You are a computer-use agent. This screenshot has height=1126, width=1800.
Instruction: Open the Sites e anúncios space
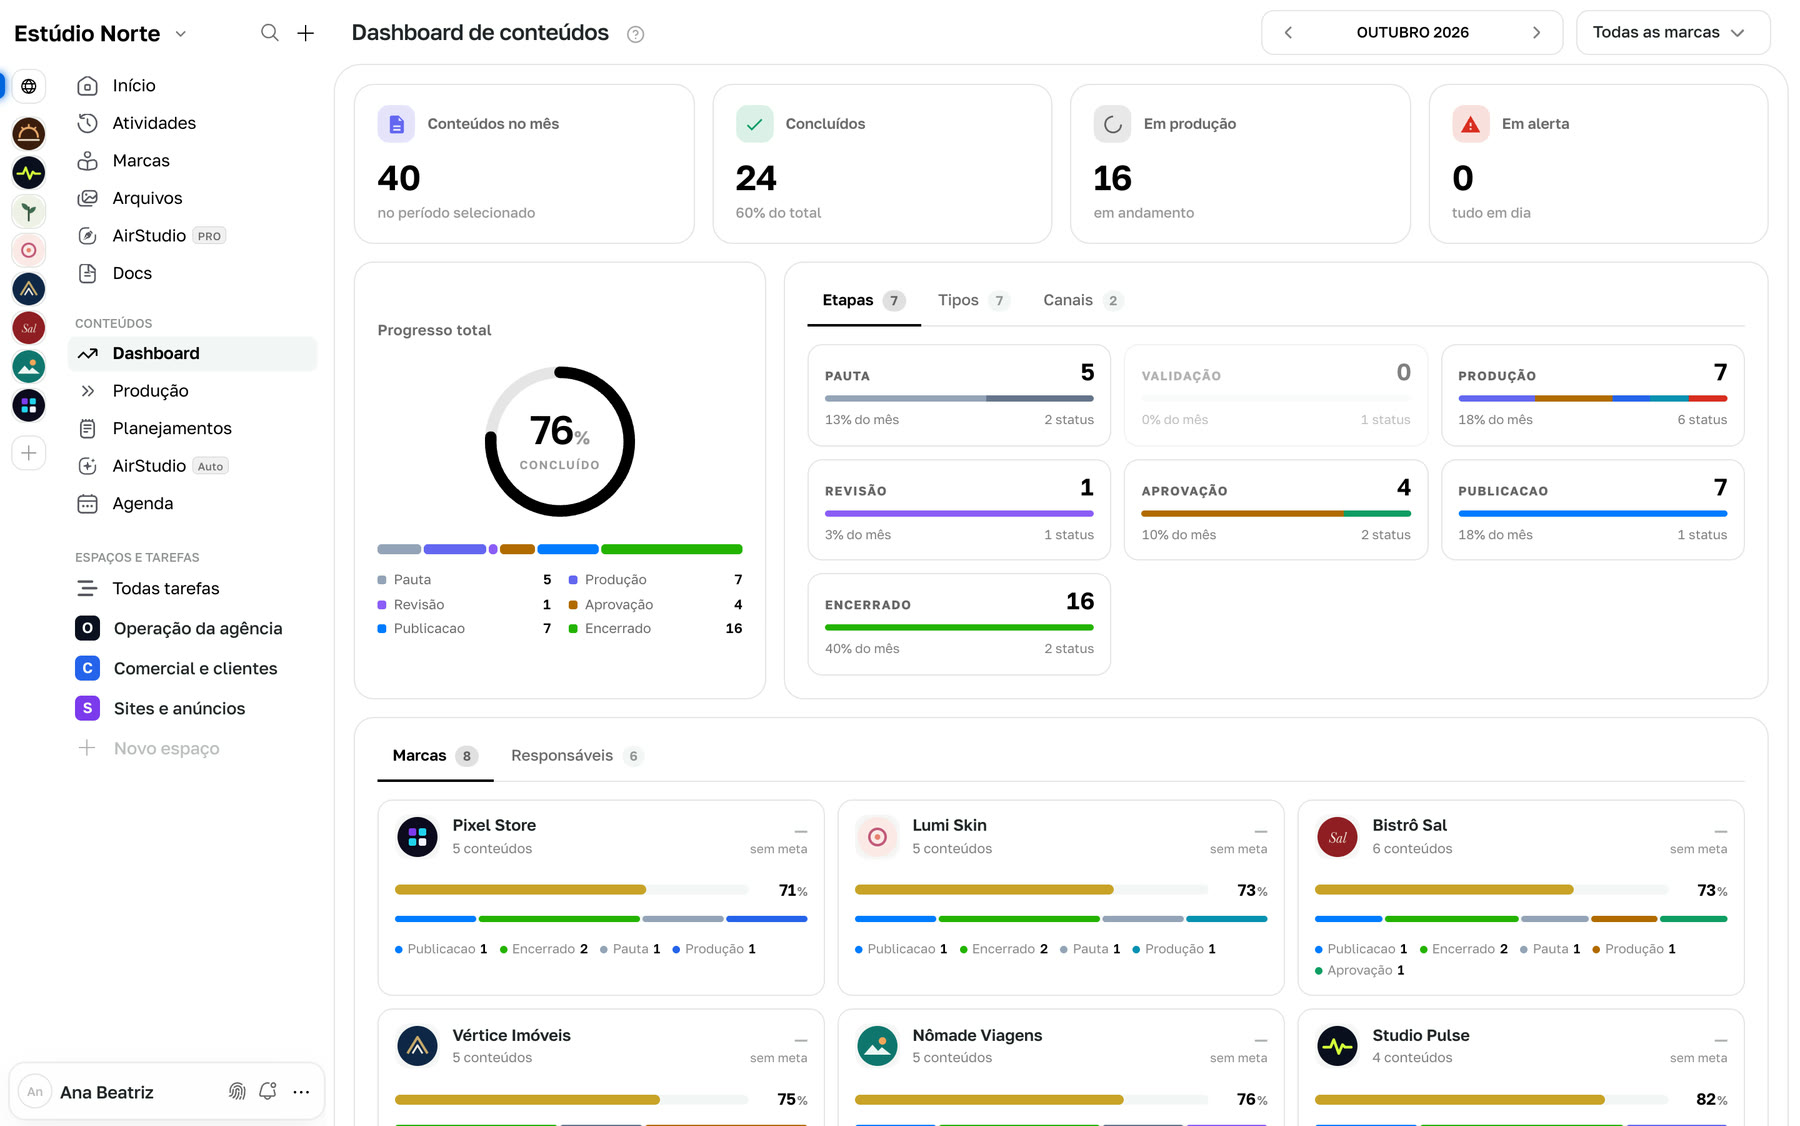pyautogui.click(x=193, y=708)
